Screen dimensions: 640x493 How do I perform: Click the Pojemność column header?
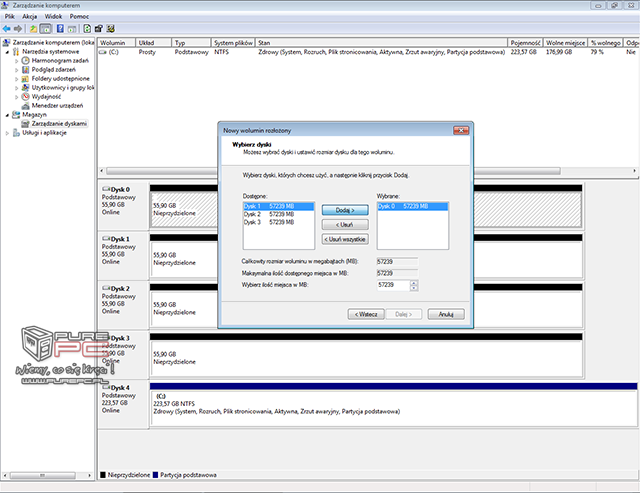(x=525, y=42)
